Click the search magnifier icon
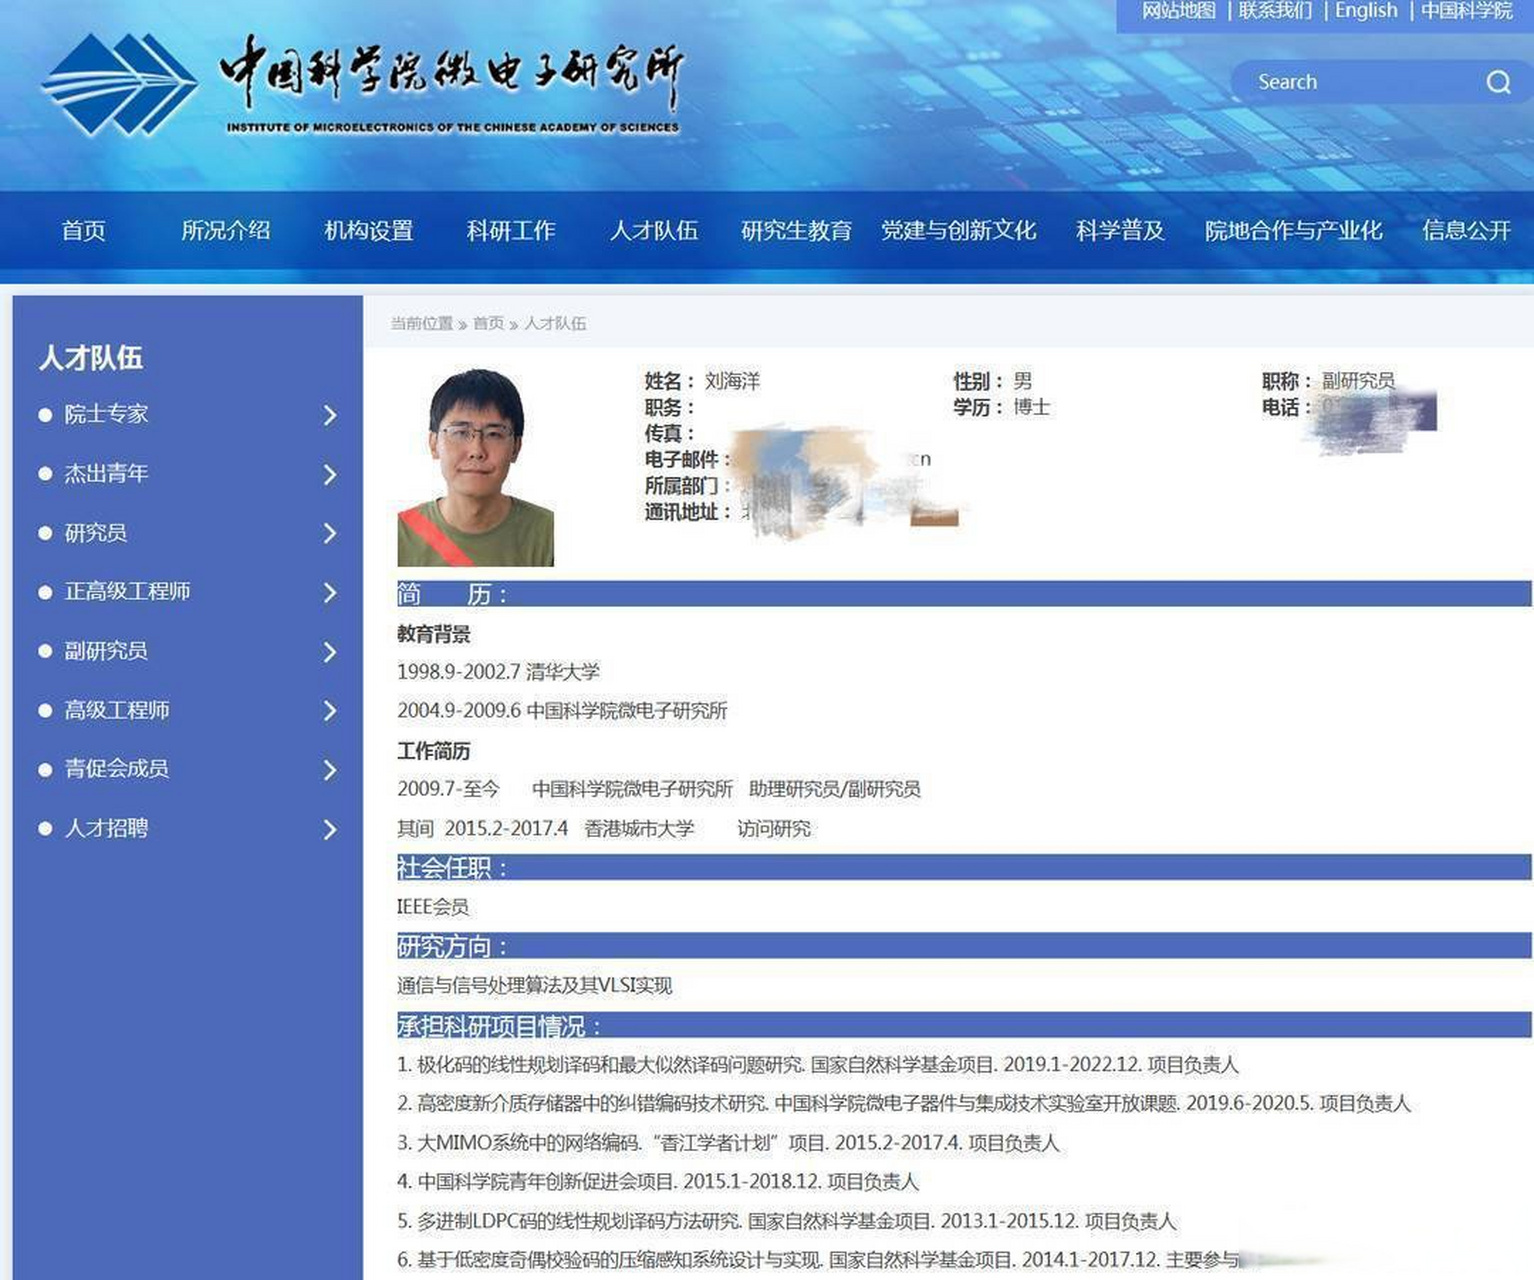The image size is (1534, 1280). click(1497, 82)
